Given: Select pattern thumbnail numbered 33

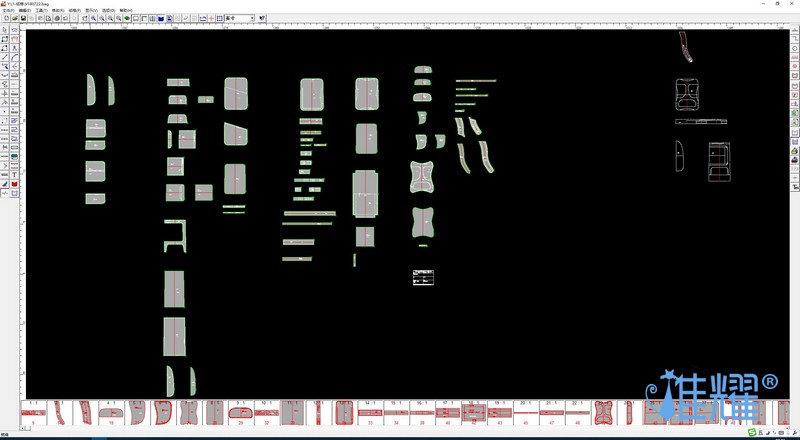Looking at the screenshot, I should click(370, 412).
